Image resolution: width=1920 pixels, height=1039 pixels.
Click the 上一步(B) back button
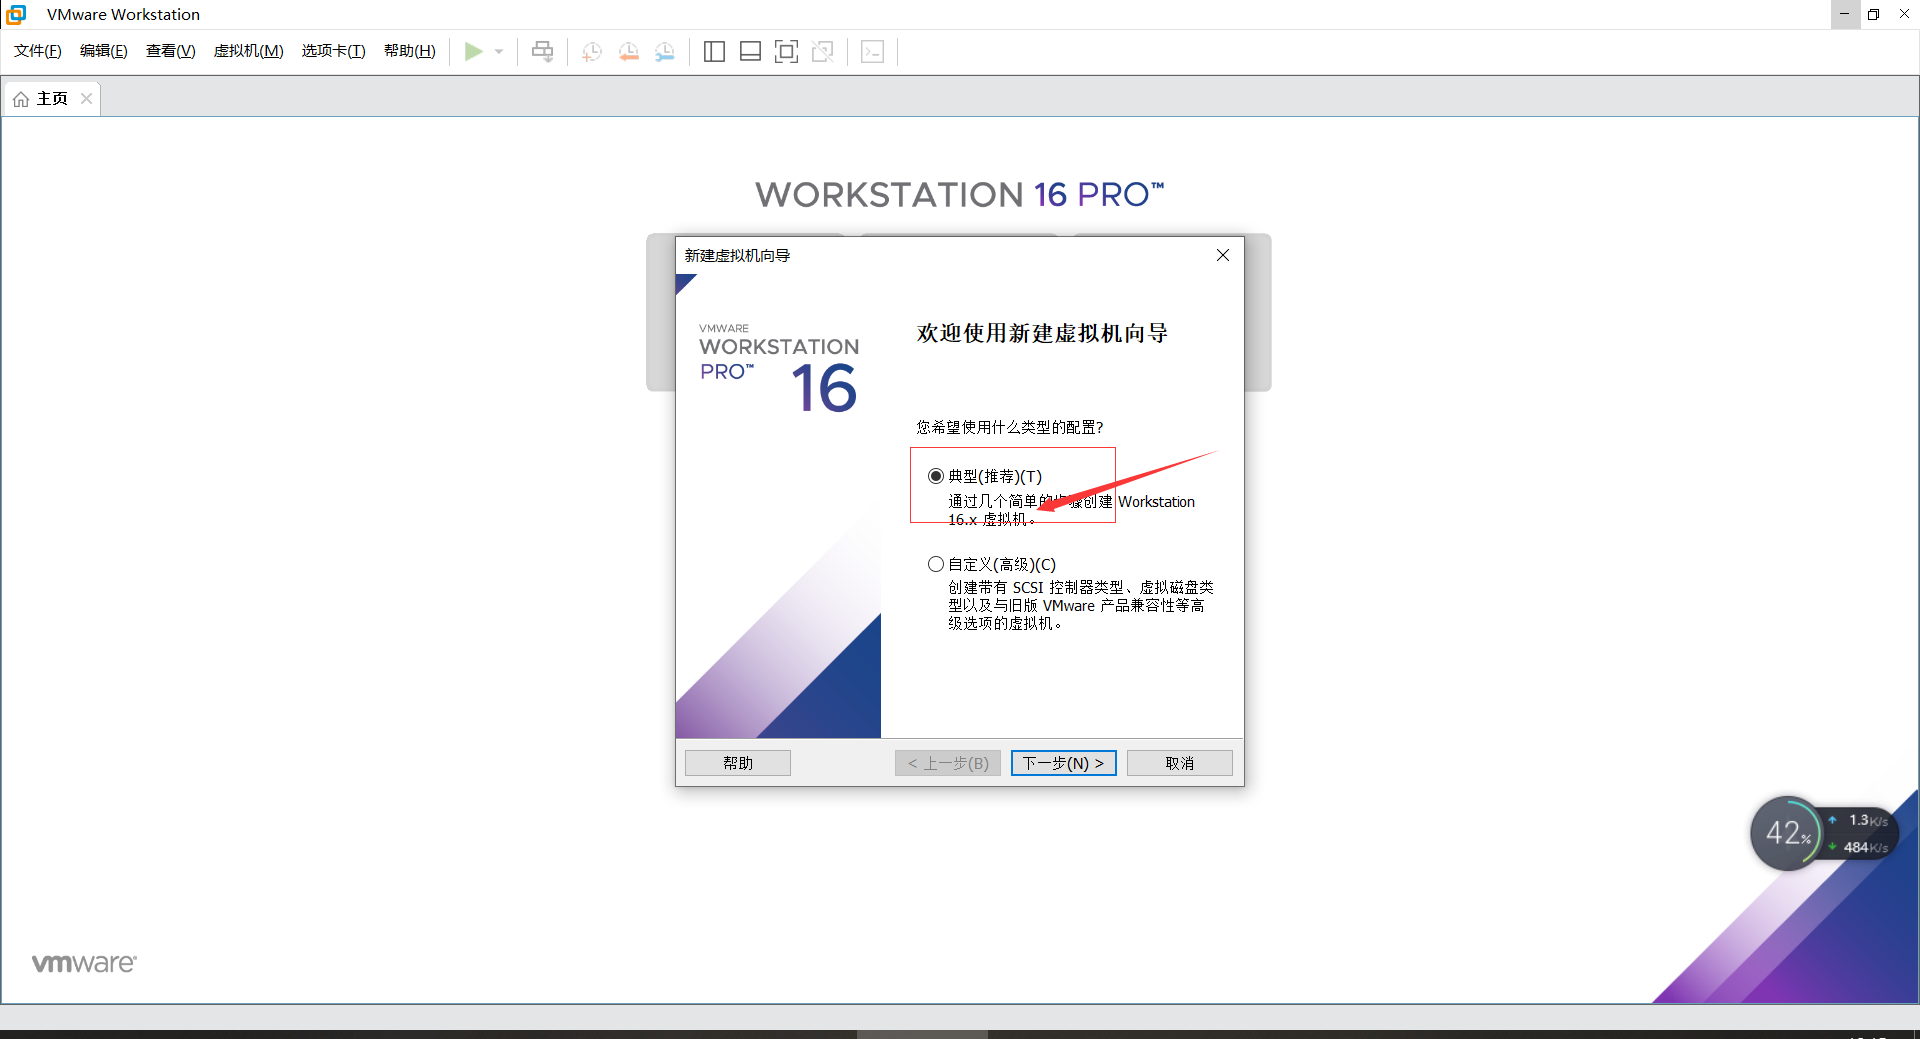pos(948,763)
